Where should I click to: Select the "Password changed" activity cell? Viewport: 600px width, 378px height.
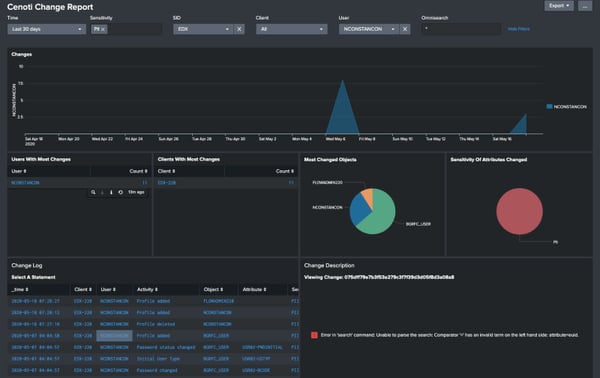pyautogui.click(x=157, y=370)
